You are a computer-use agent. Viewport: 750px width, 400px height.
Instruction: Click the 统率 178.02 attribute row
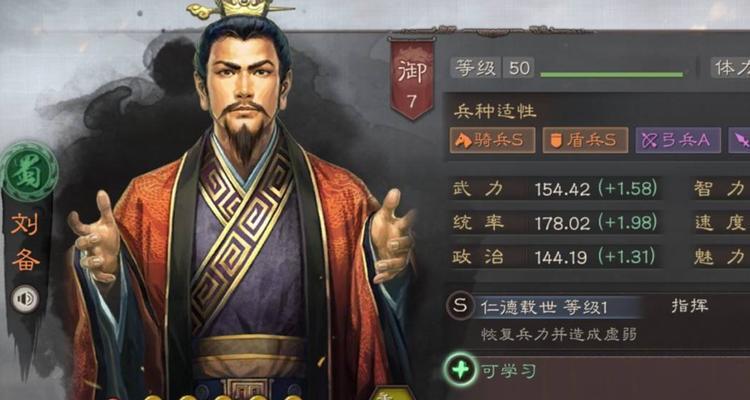(555, 222)
